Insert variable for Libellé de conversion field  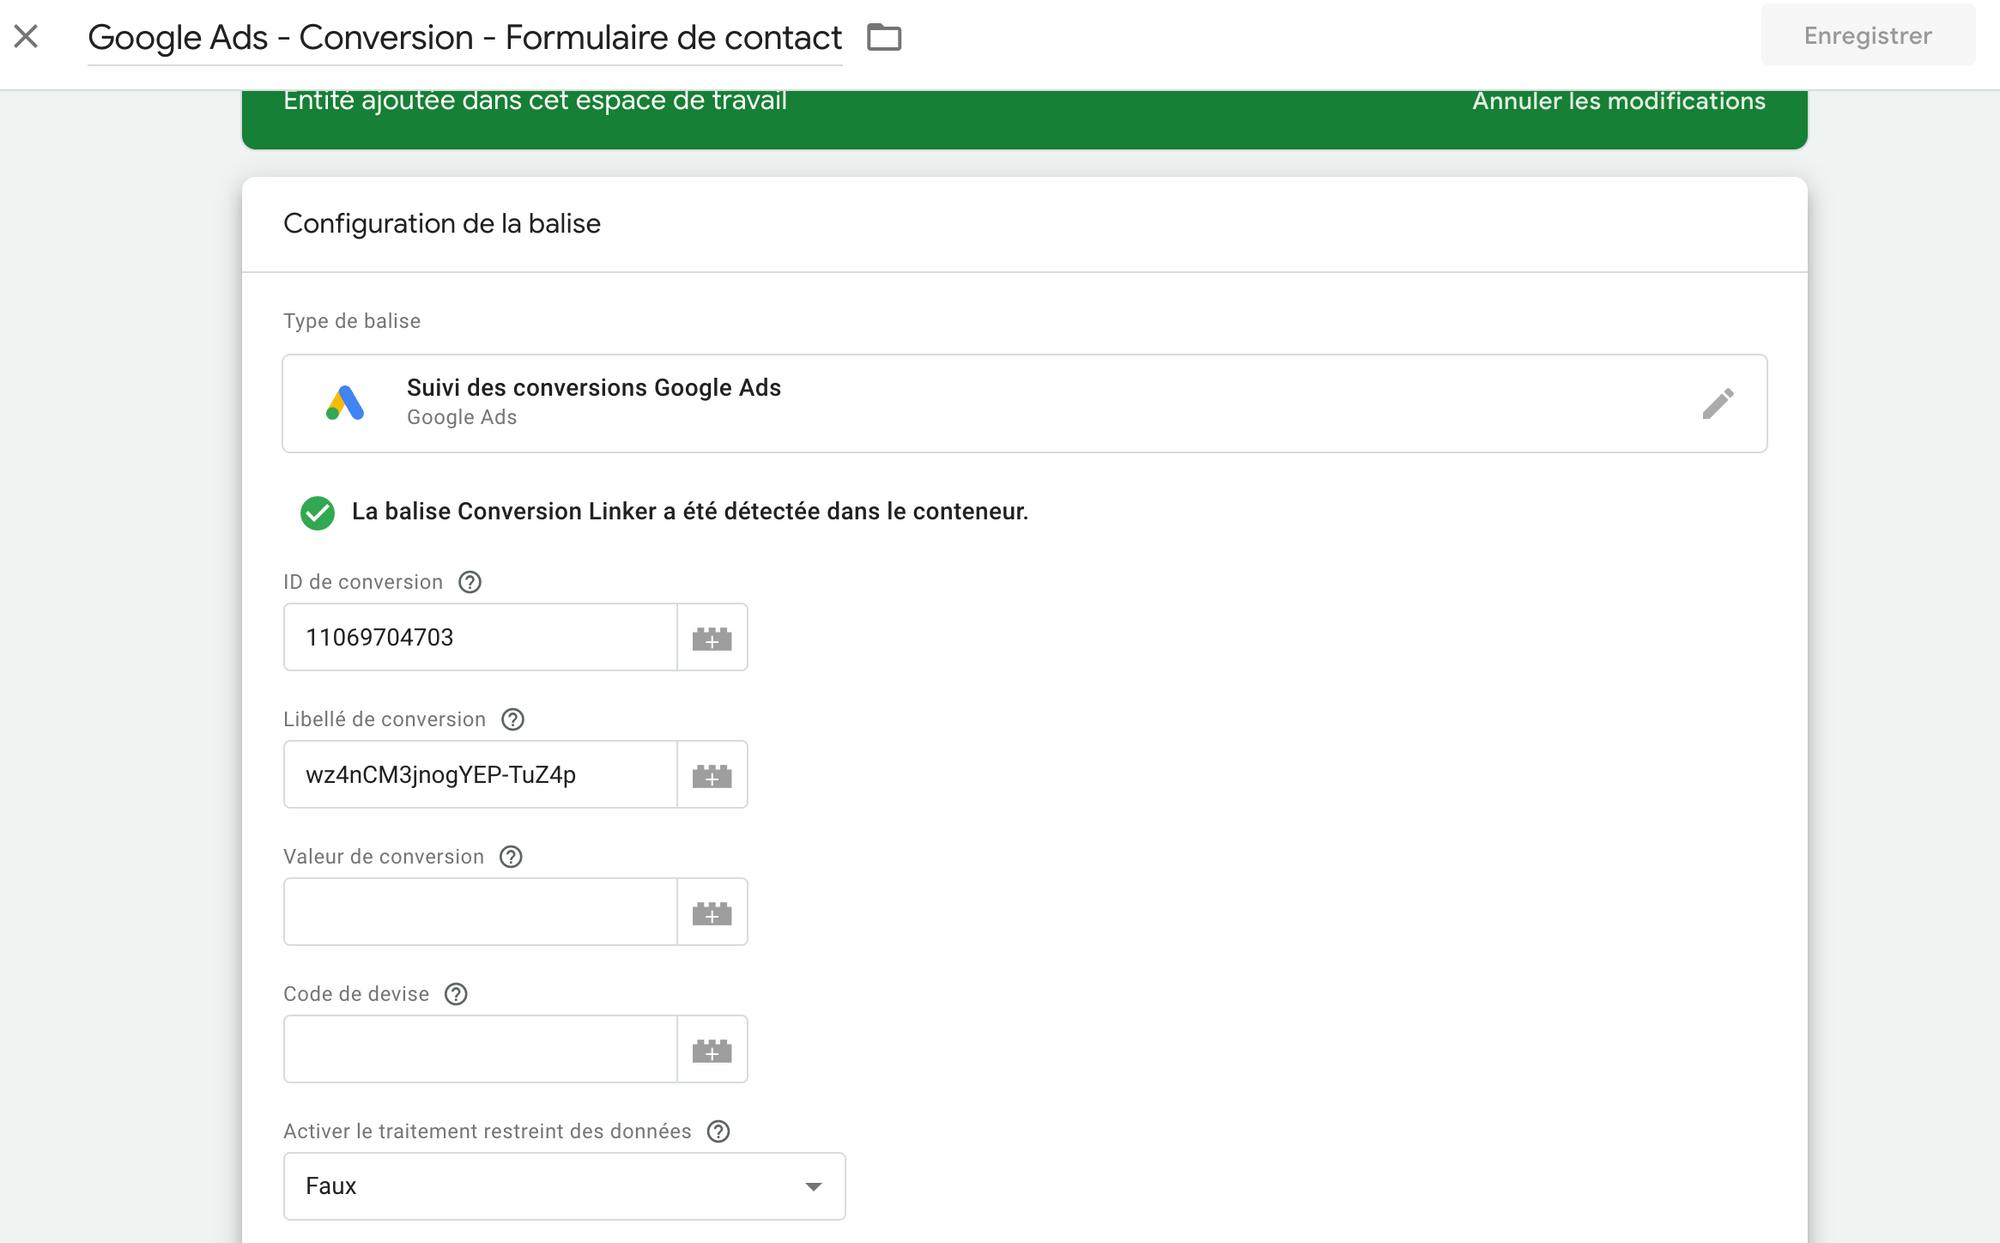click(x=712, y=775)
